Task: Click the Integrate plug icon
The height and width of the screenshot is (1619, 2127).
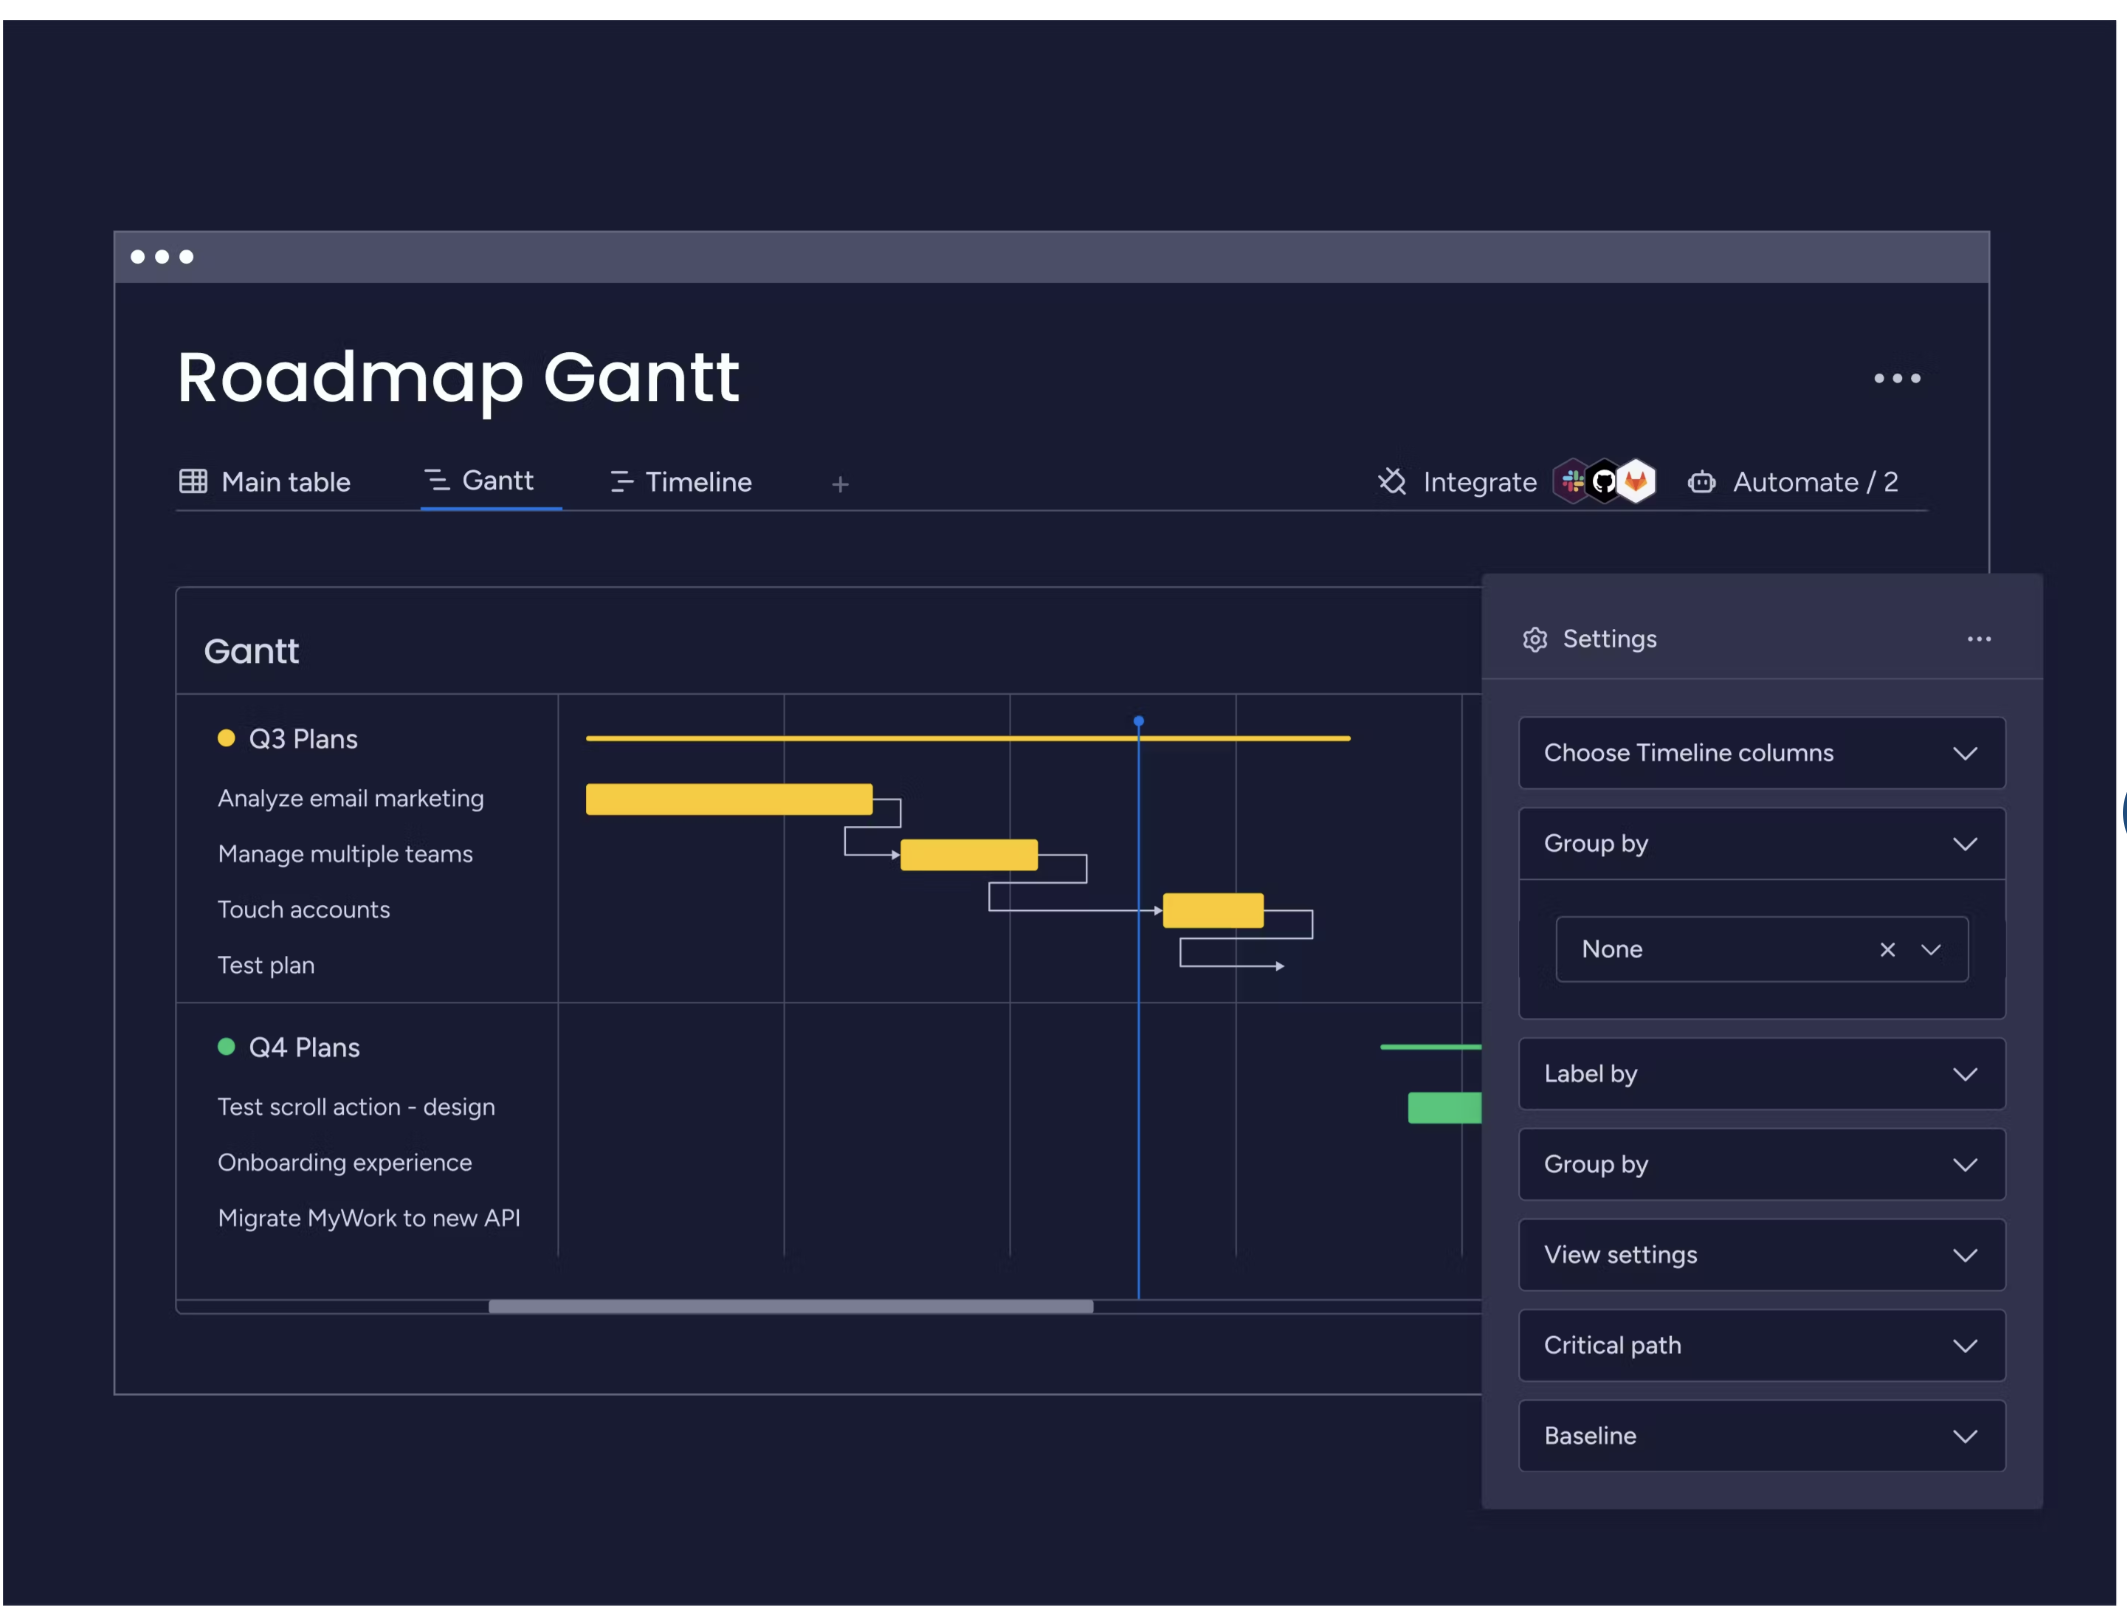Action: pyautogui.click(x=1392, y=483)
